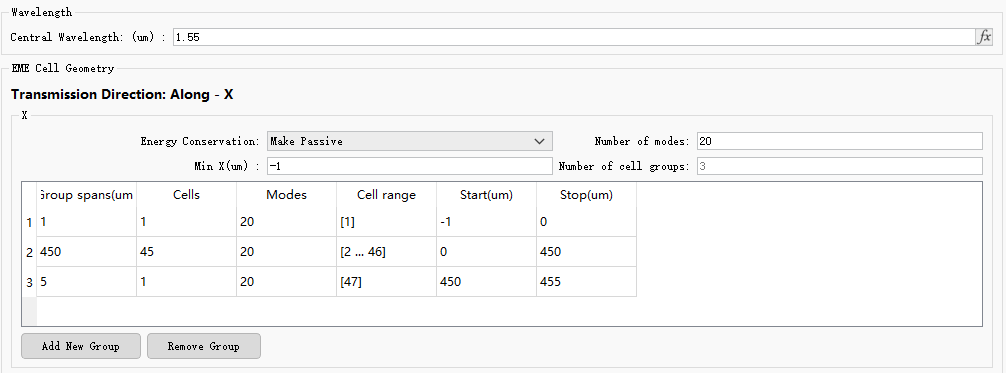
Task: Click the Cells column header
Action: 186,195
